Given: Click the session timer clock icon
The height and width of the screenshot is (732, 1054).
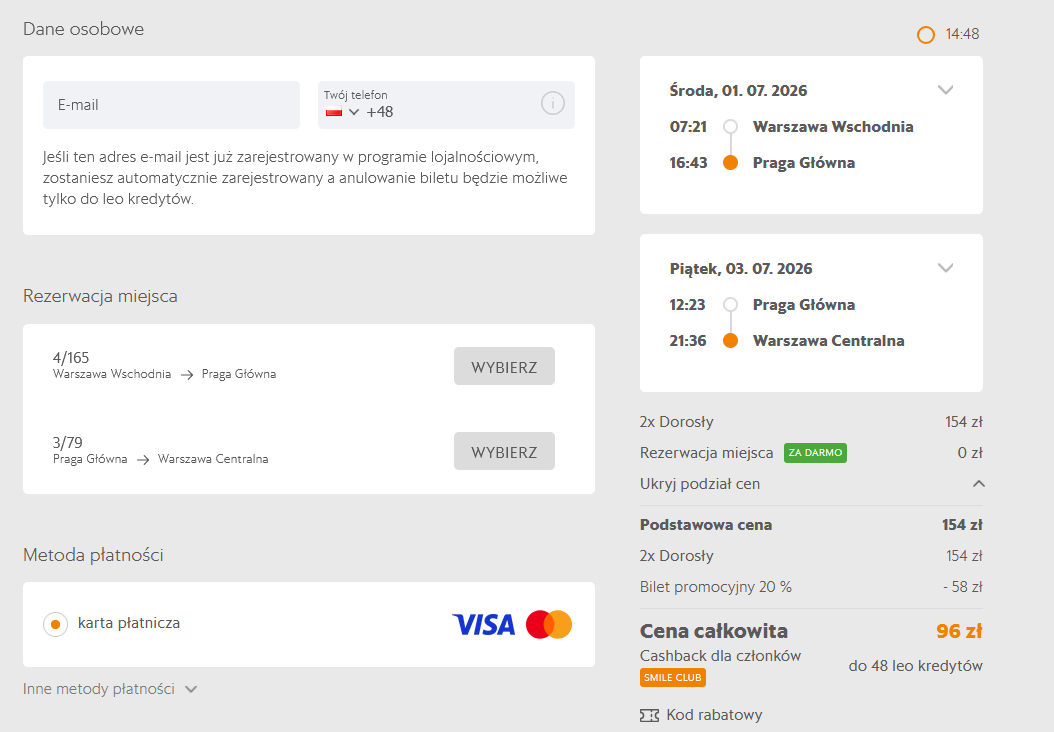Looking at the screenshot, I should point(926,35).
